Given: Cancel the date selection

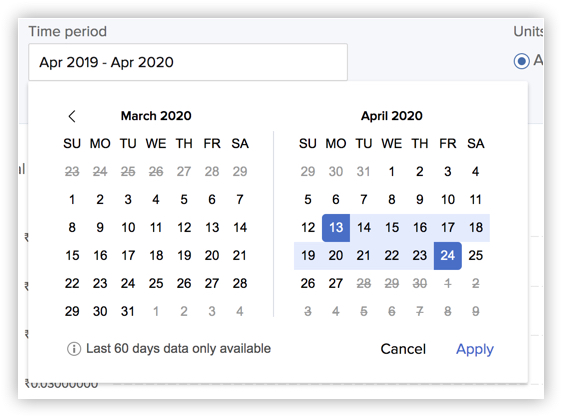Looking at the screenshot, I should pyautogui.click(x=403, y=349).
